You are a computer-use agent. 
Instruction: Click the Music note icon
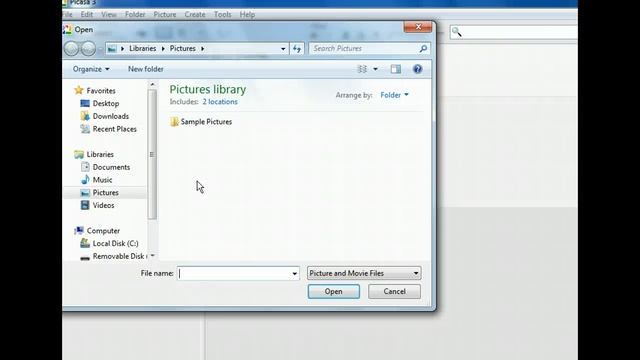pyautogui.click(x=85, y=180)
